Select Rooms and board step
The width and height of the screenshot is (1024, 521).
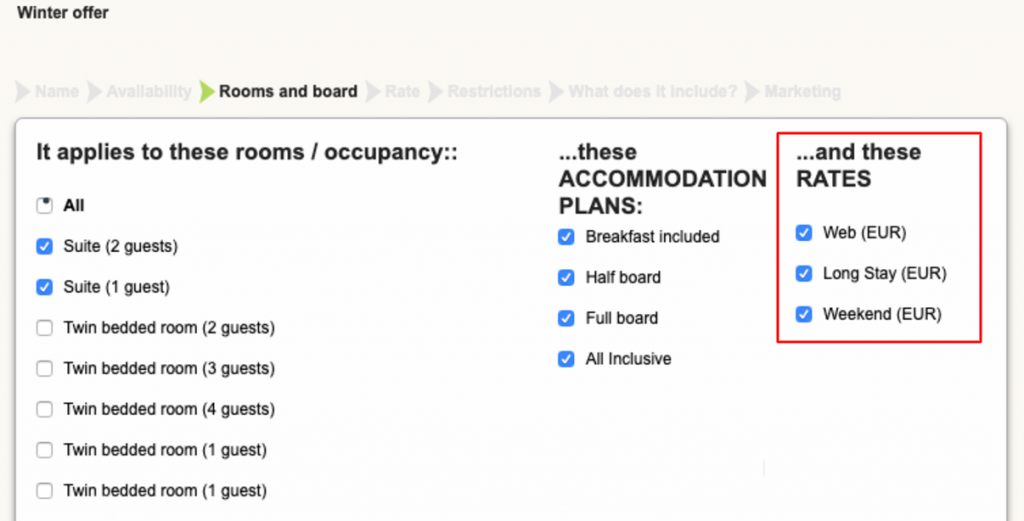(288, 92)
